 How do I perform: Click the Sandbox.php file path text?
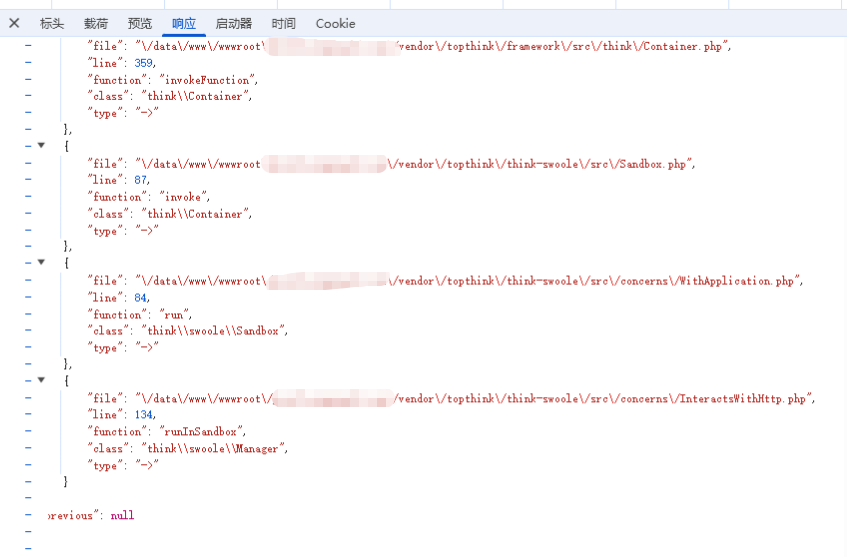pos(414,164)
